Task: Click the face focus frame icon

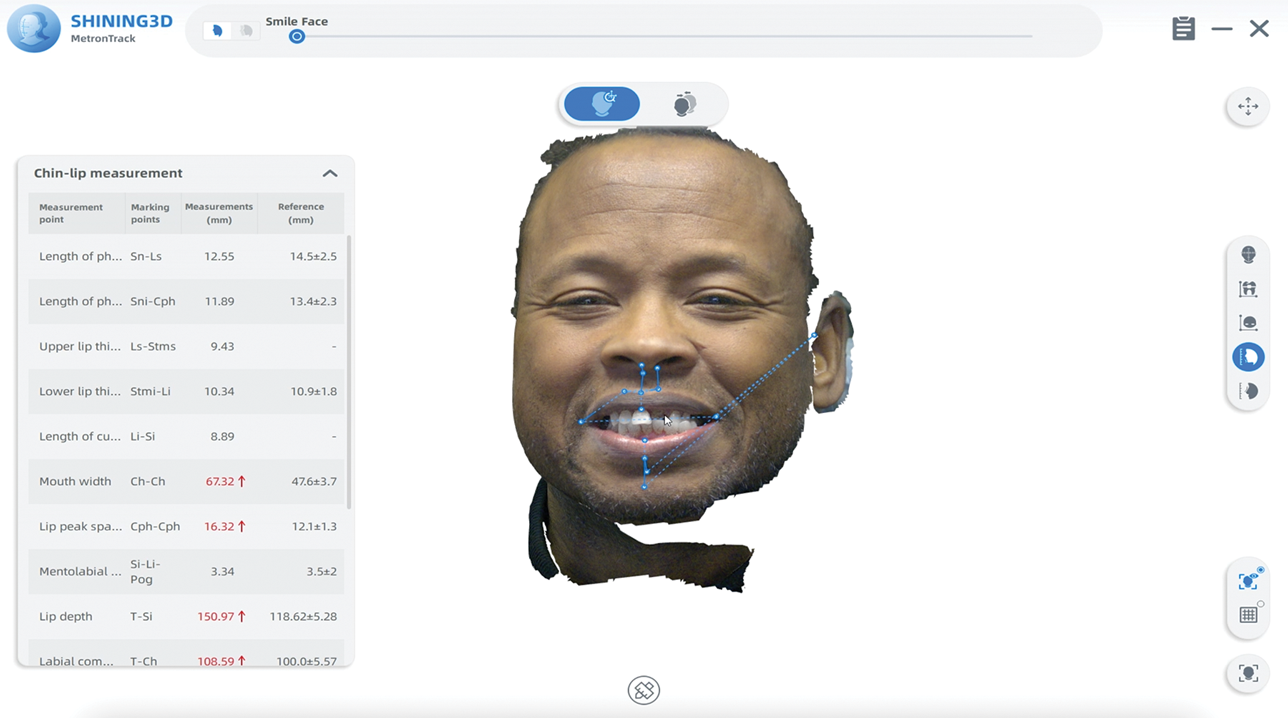Action: (1248, 673)
